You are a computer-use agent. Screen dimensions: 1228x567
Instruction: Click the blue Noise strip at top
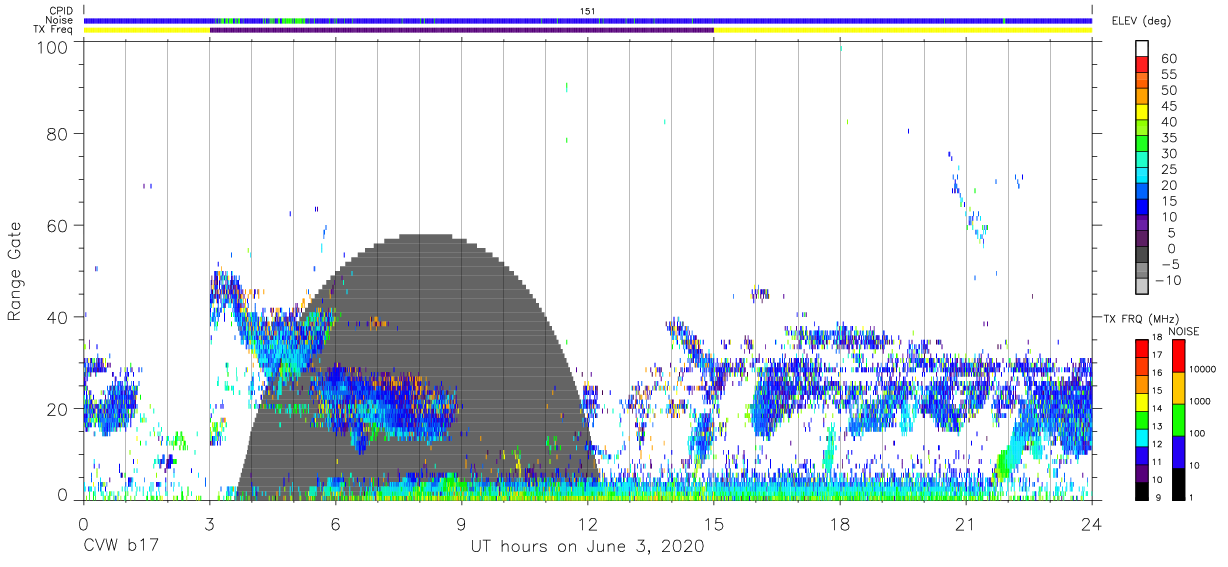click(588, 20)
